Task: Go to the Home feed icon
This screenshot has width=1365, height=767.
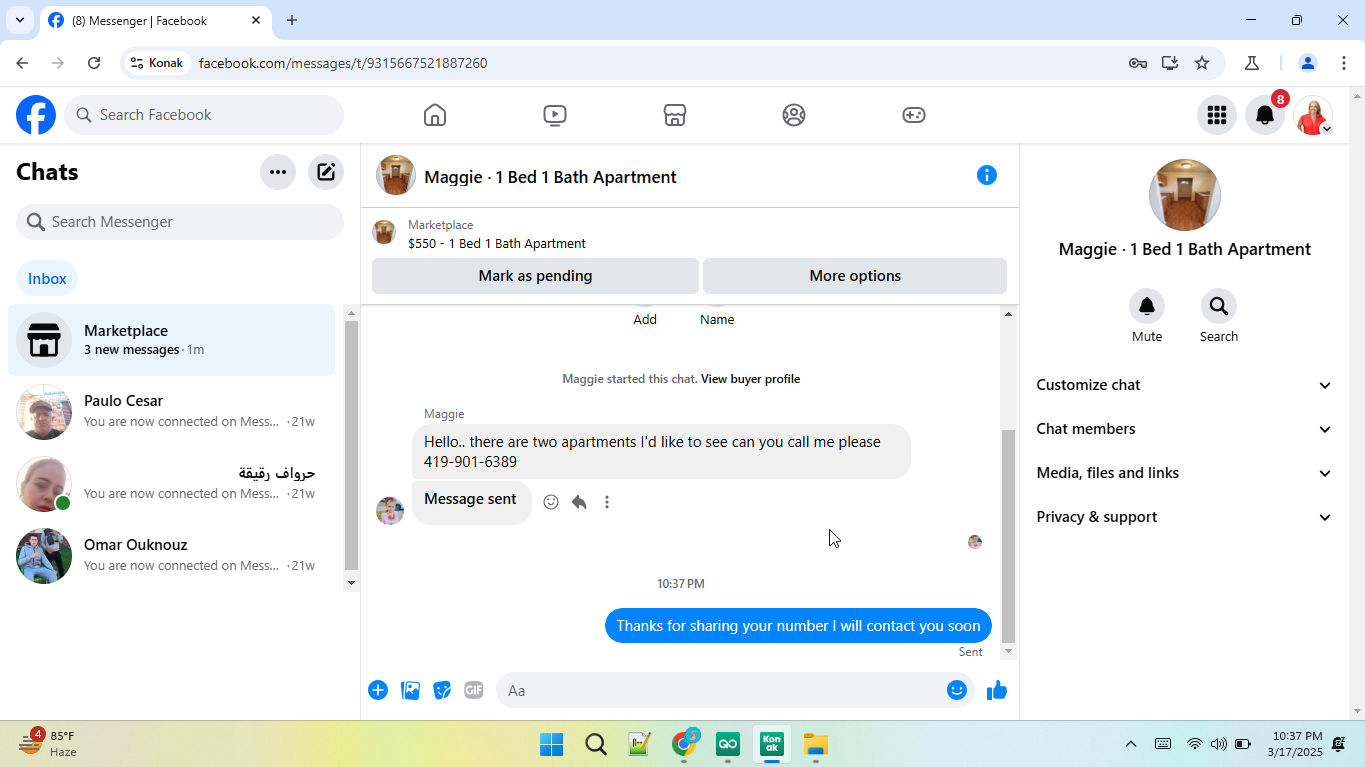Action: coord(435,115)
